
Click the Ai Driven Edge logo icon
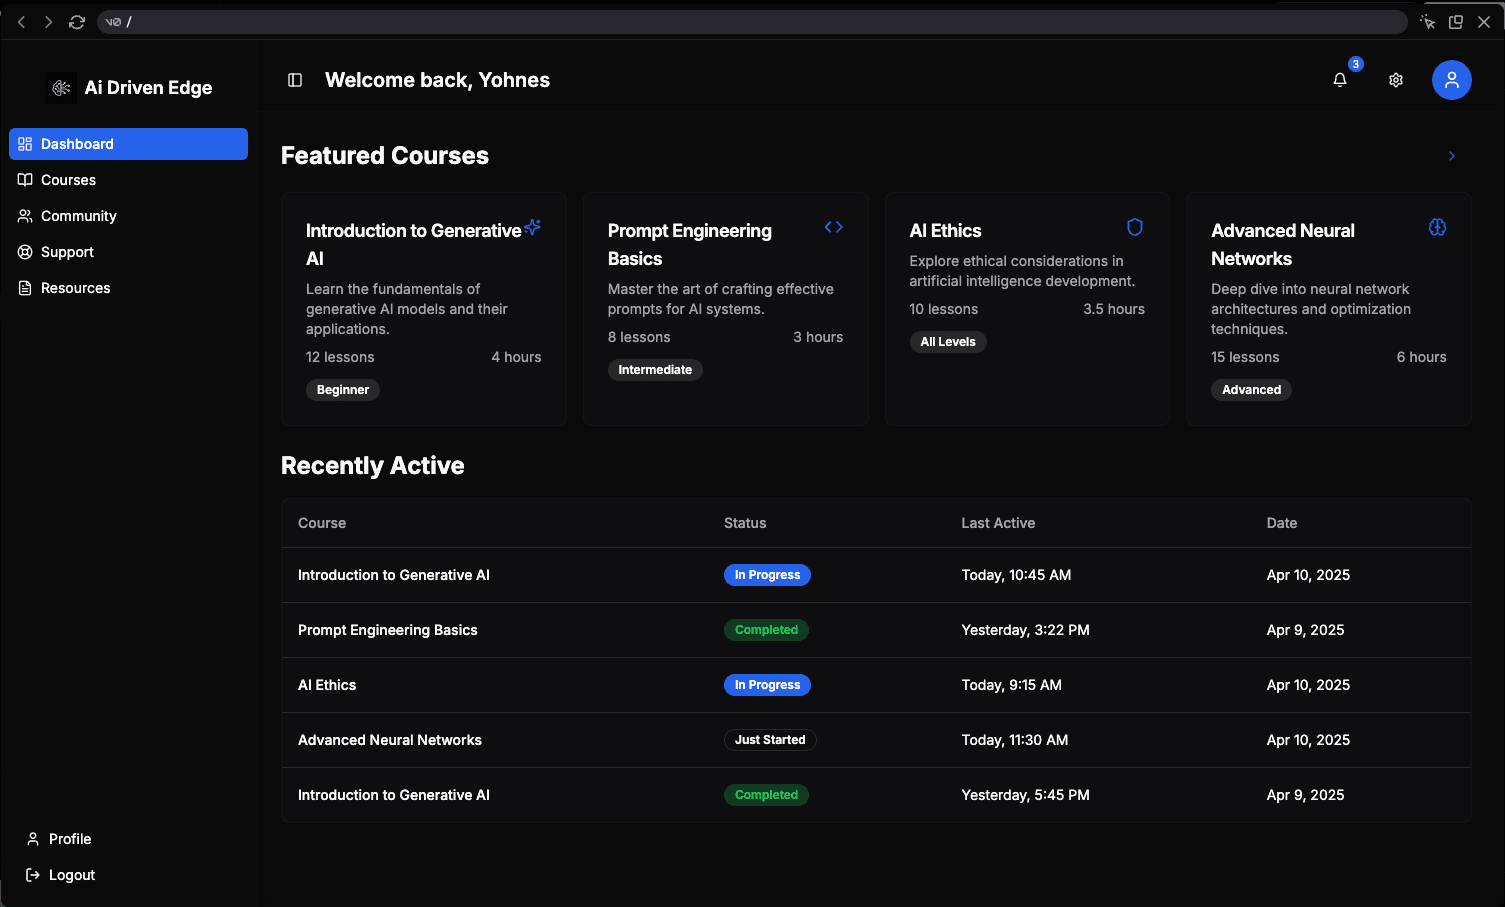click(61, 88)
